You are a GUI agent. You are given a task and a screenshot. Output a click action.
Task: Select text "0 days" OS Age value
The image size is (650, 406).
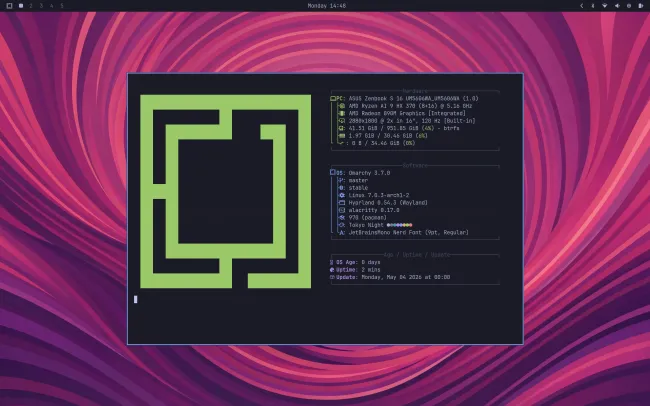coord(371,263)
